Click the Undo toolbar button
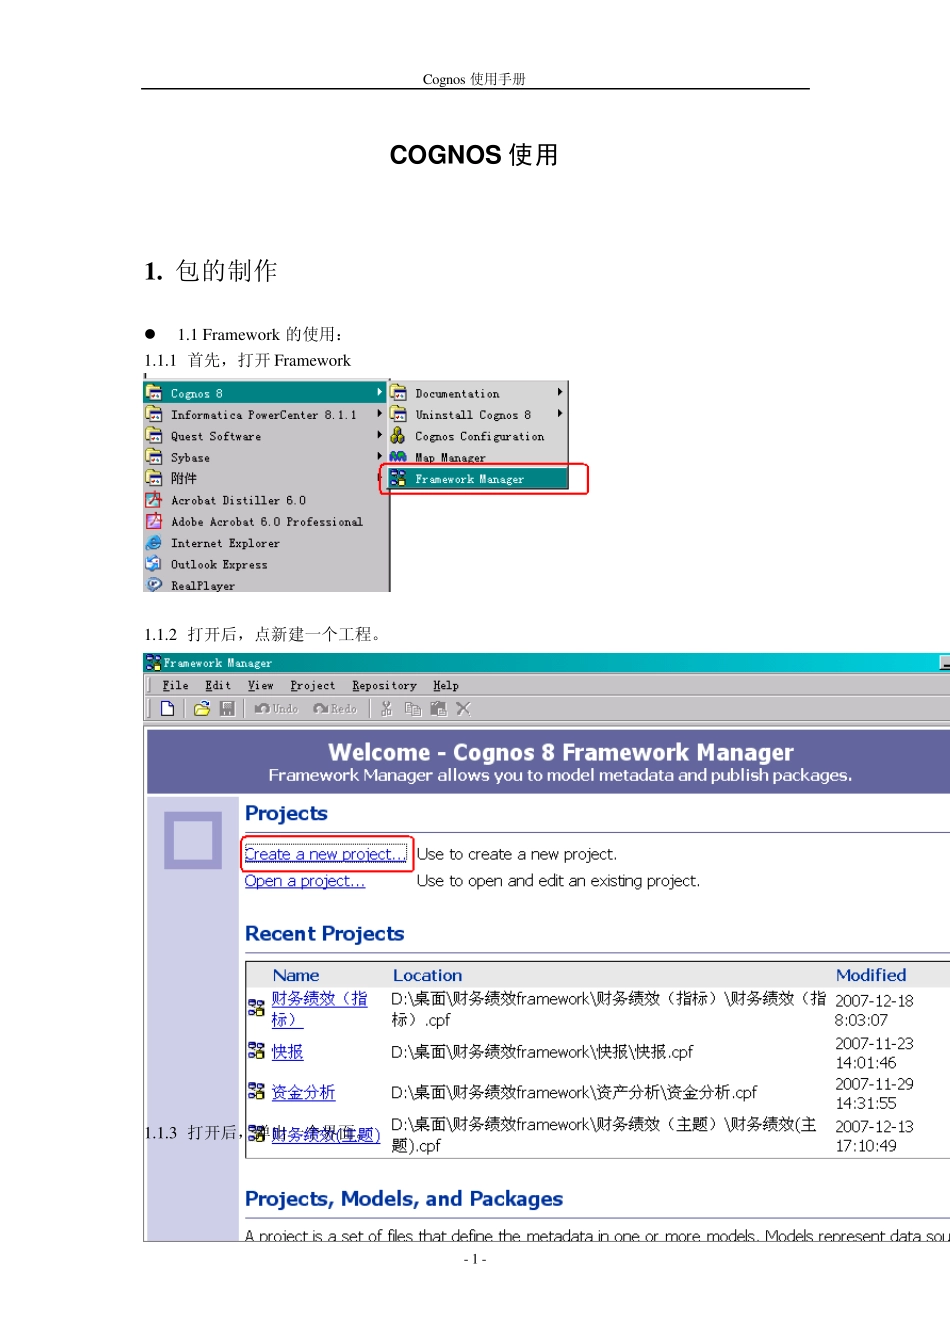This screenshot has height=1344, width=950. click(276, 708)
